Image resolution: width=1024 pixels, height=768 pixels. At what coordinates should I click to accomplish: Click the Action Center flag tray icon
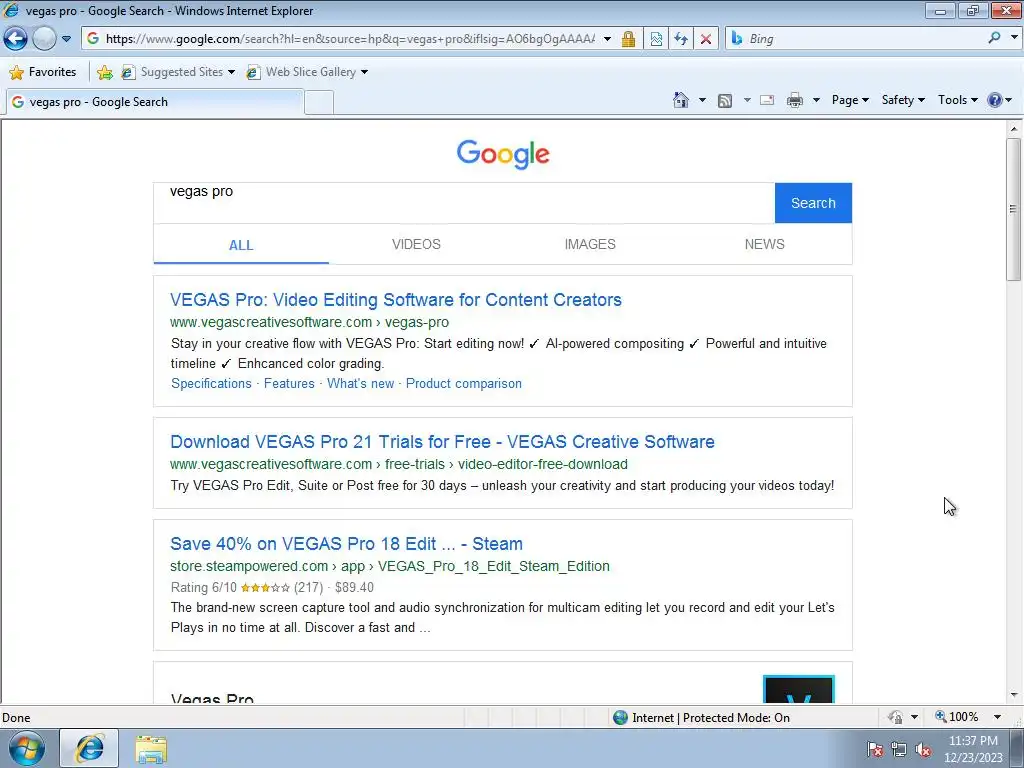(875, 749)
